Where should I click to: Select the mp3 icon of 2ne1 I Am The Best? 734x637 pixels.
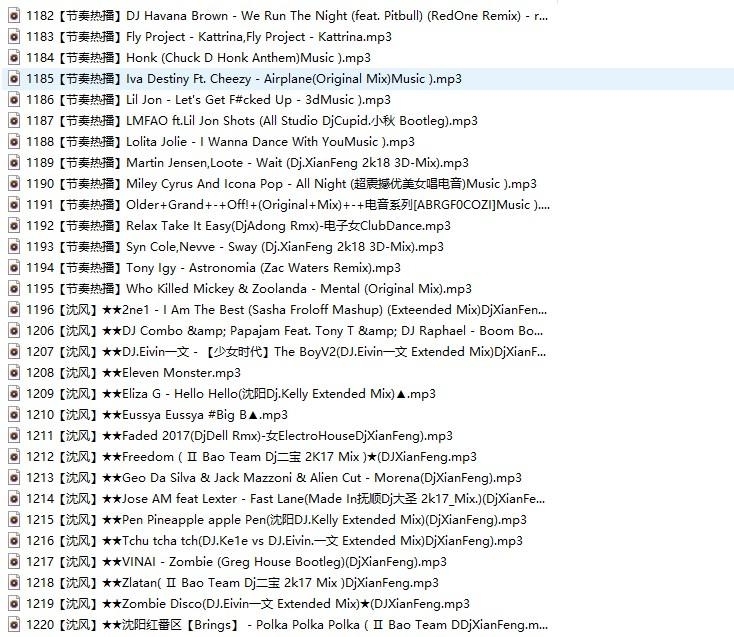[14, 310]
